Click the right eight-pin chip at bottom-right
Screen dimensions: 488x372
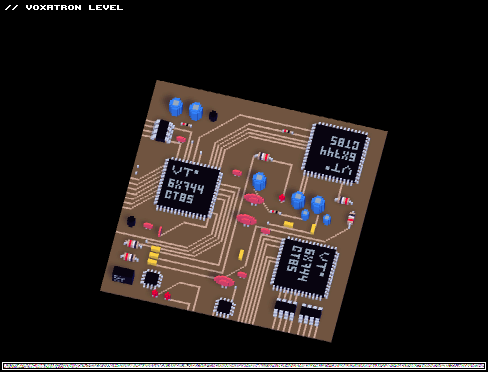(311, 314)
